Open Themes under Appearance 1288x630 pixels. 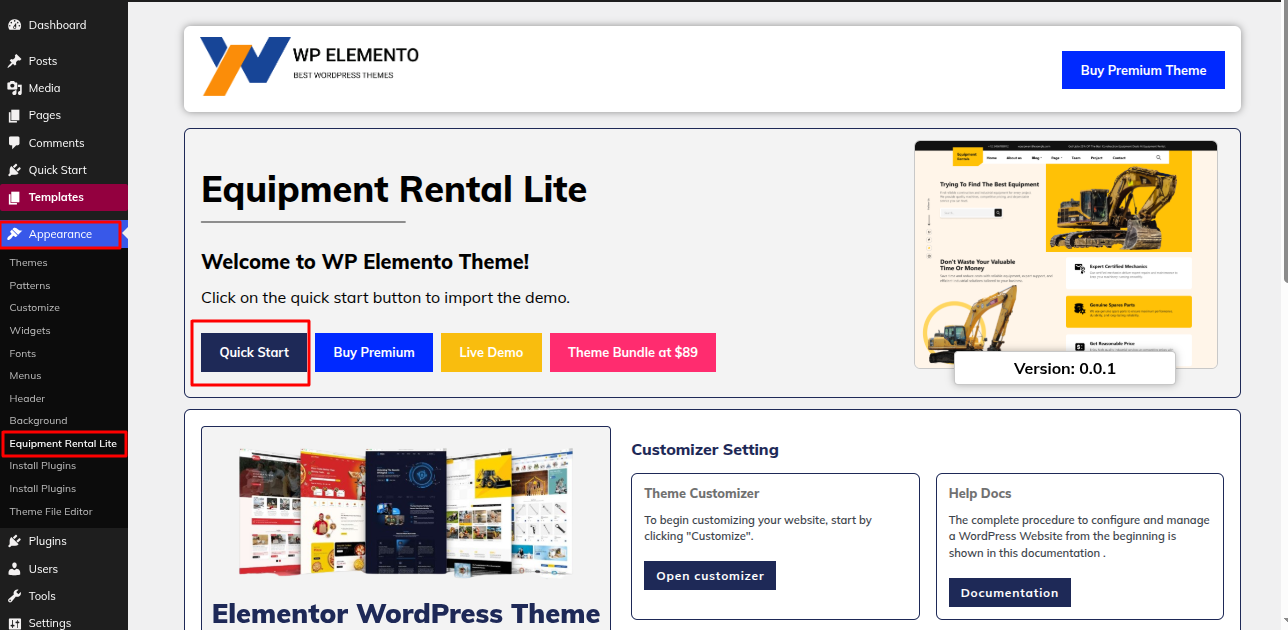(x=28, y=262)
